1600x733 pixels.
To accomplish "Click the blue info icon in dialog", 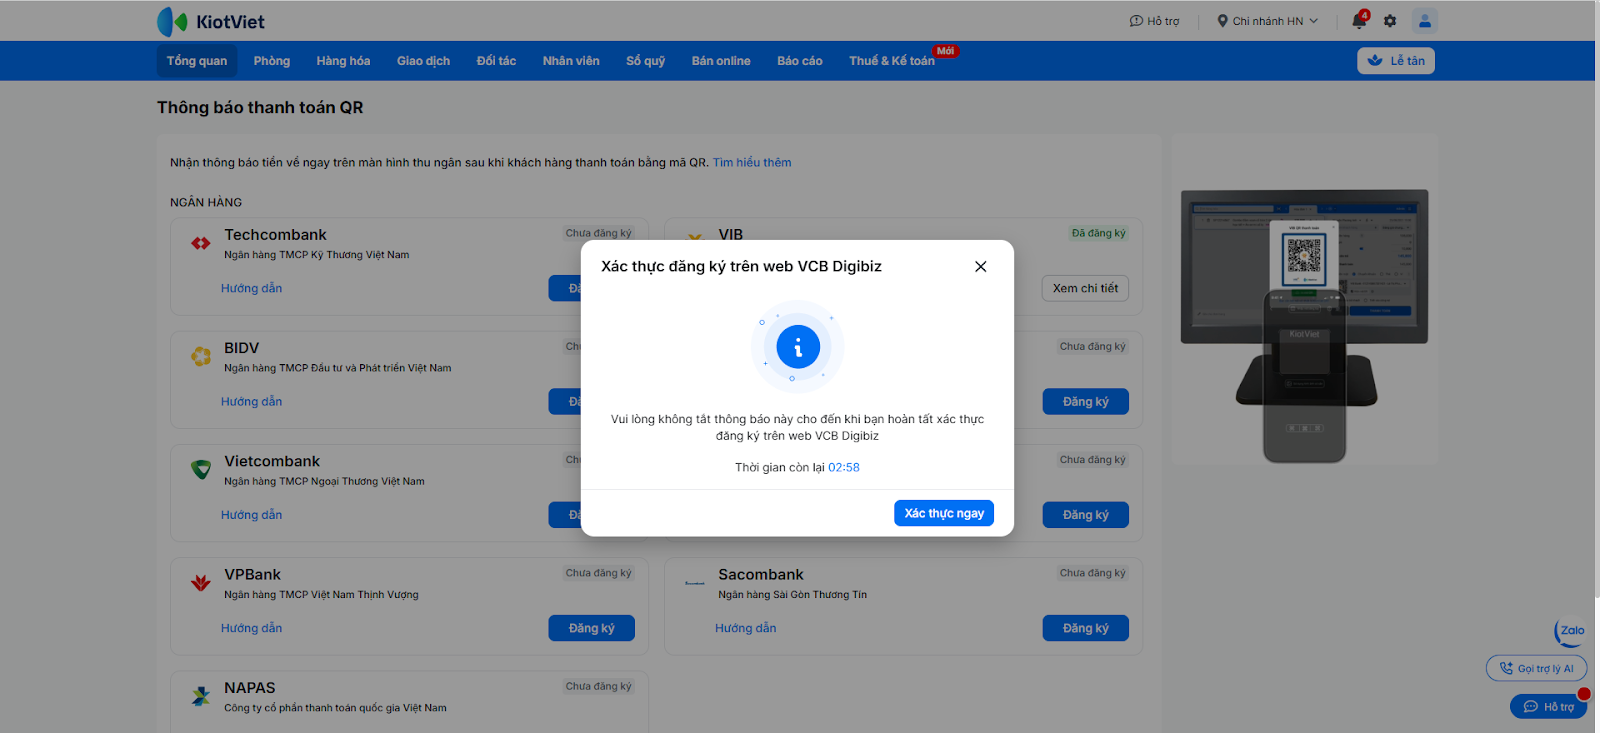I will [798, 347].
